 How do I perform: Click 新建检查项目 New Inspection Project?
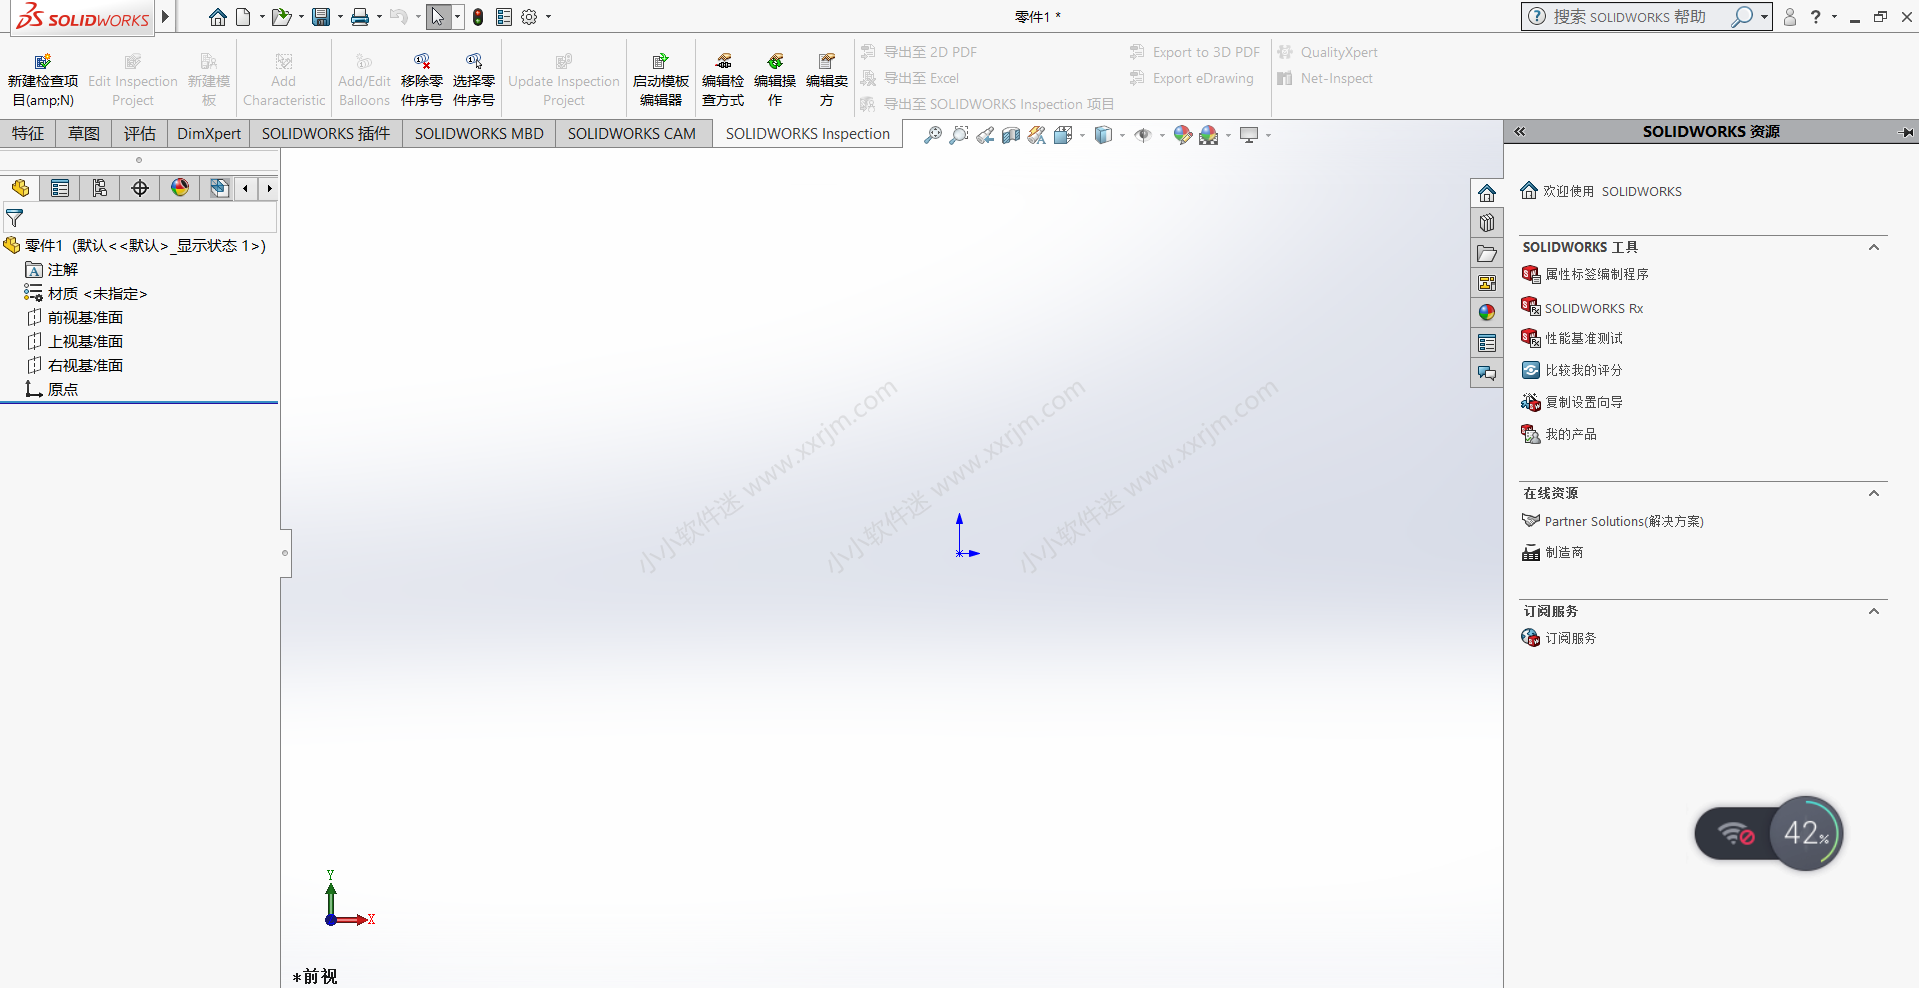[43, 80]
